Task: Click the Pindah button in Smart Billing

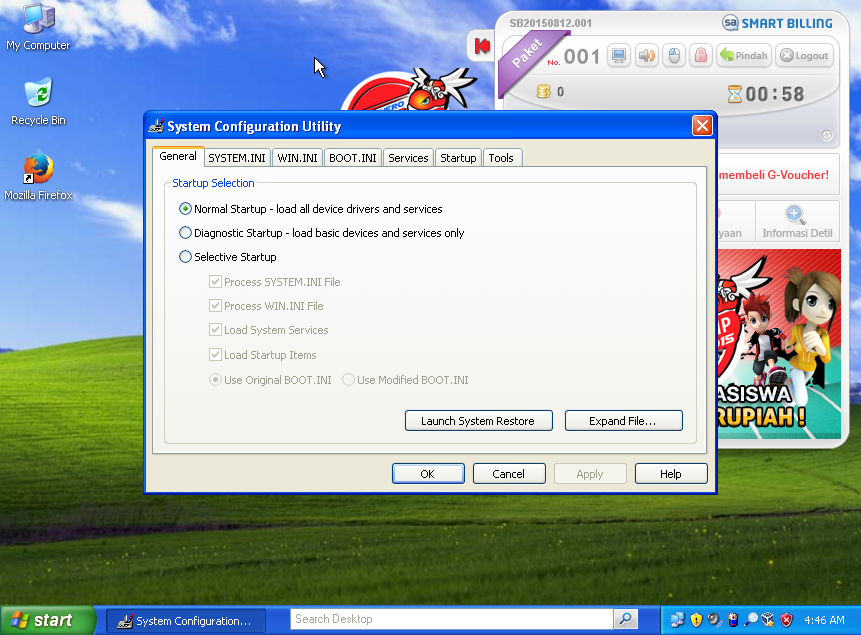Action: (744, 55)
